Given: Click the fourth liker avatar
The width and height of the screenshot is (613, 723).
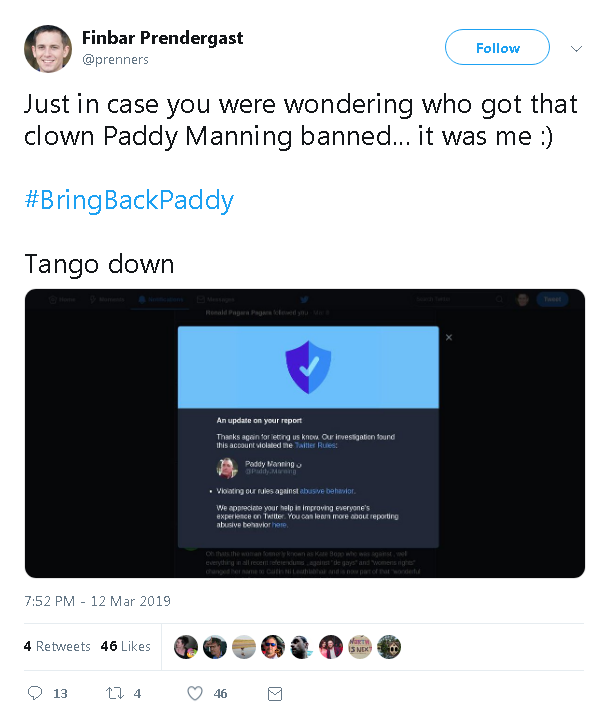Looking at the screenshot, I should pos(273,647).
